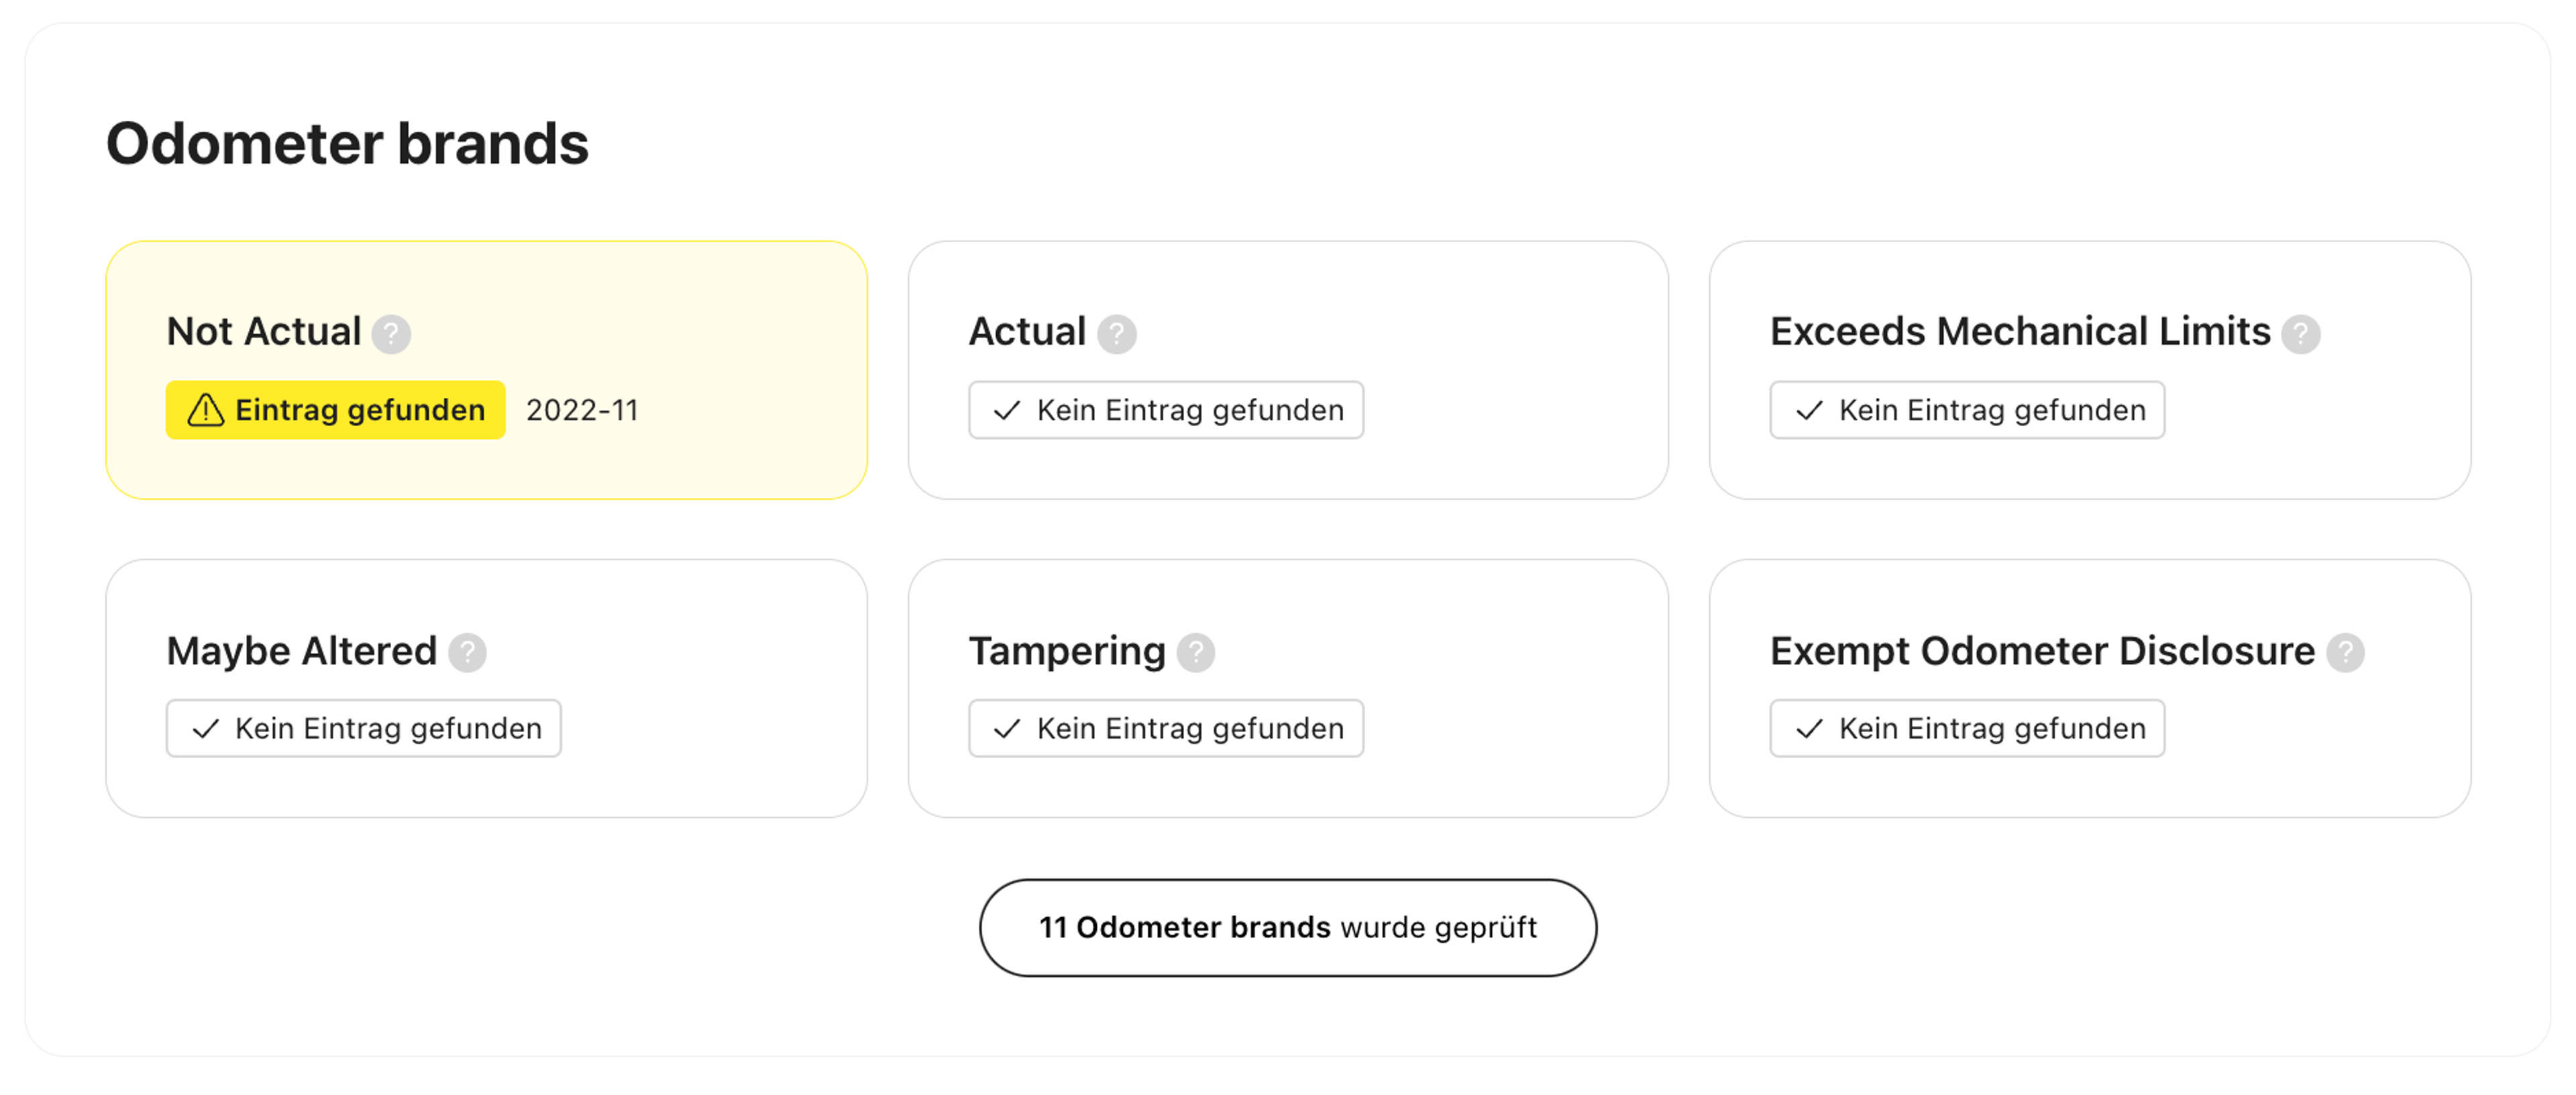Click the checkmark under Exempt Odometer Disclosure

click(x=1809, y=729)
